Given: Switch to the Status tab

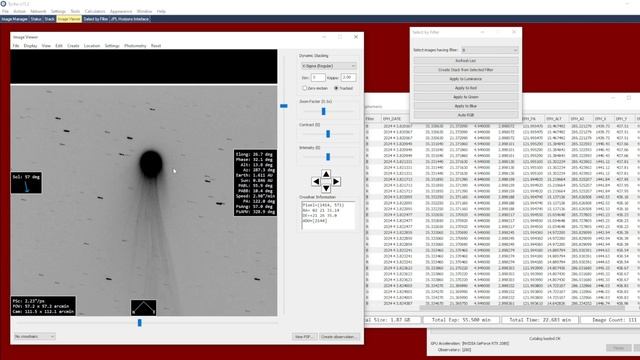Looking at the screenshot, I should 36,19.
